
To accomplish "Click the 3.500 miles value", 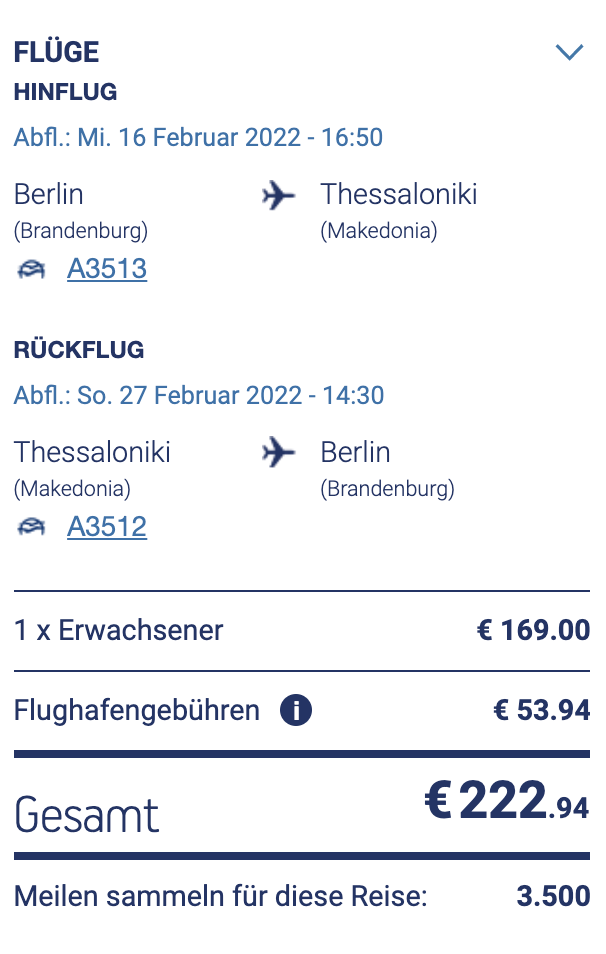I will (553, 896).
